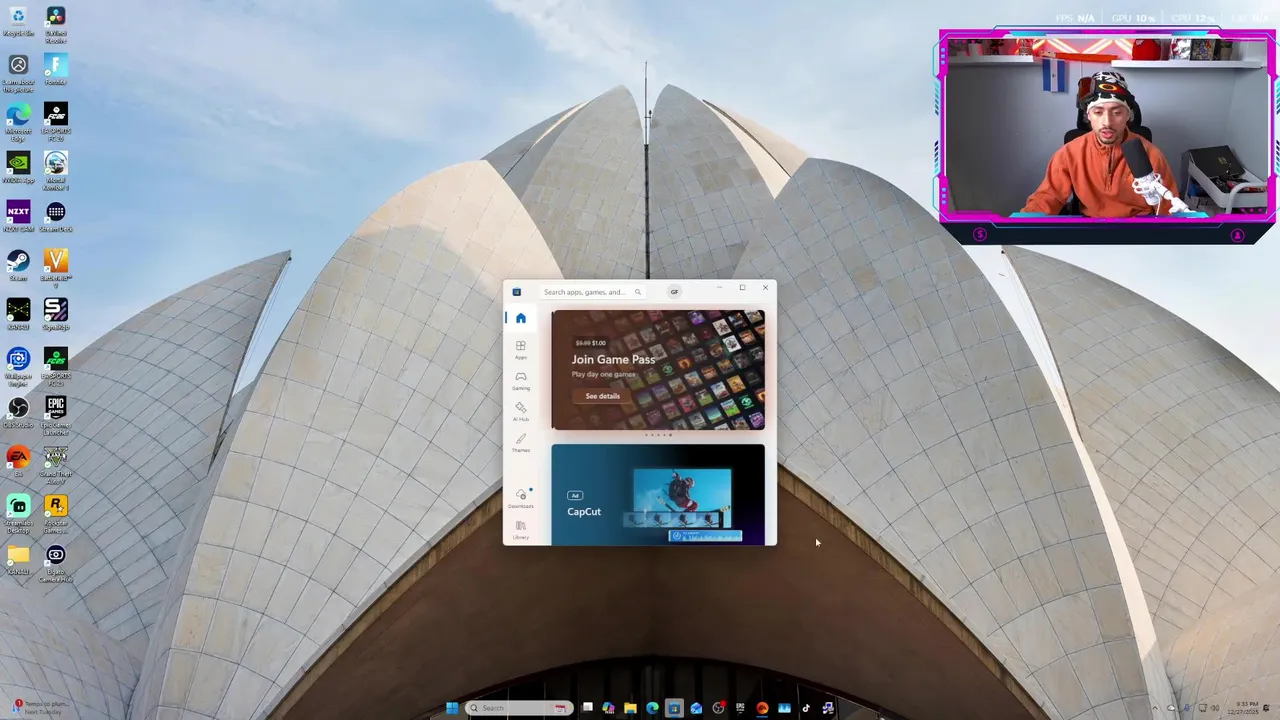
Task: Open the Windows Start button
Action: tap(452, 708)
